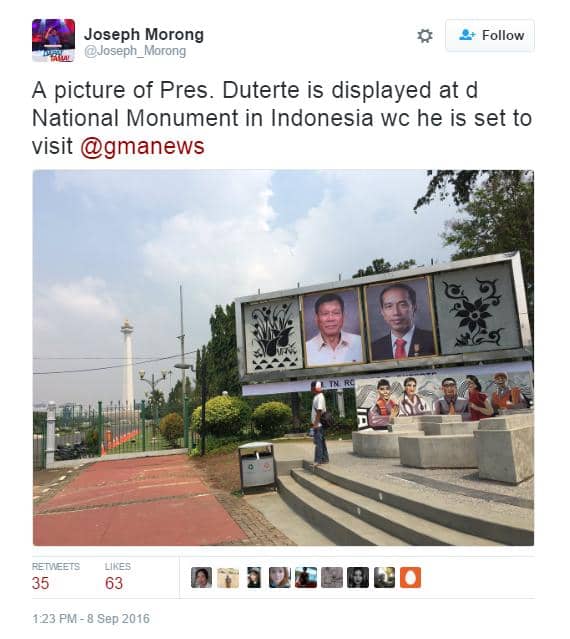Image resolution: width=570 pixels, height=639 pixels.
Task: Open the first liker avatar
Action: [201, 577]
